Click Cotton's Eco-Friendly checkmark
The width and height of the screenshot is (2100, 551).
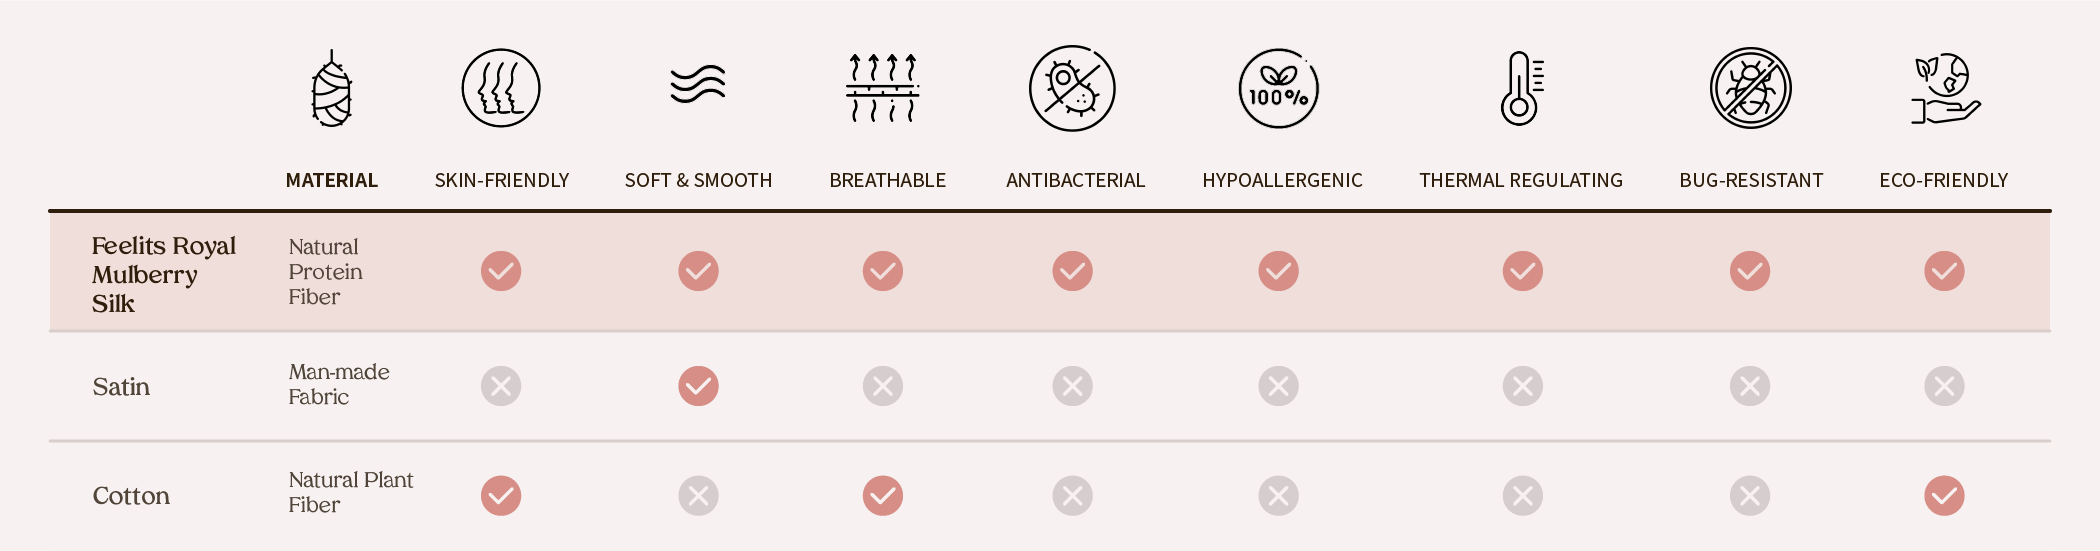click(x=1944, y=496)
